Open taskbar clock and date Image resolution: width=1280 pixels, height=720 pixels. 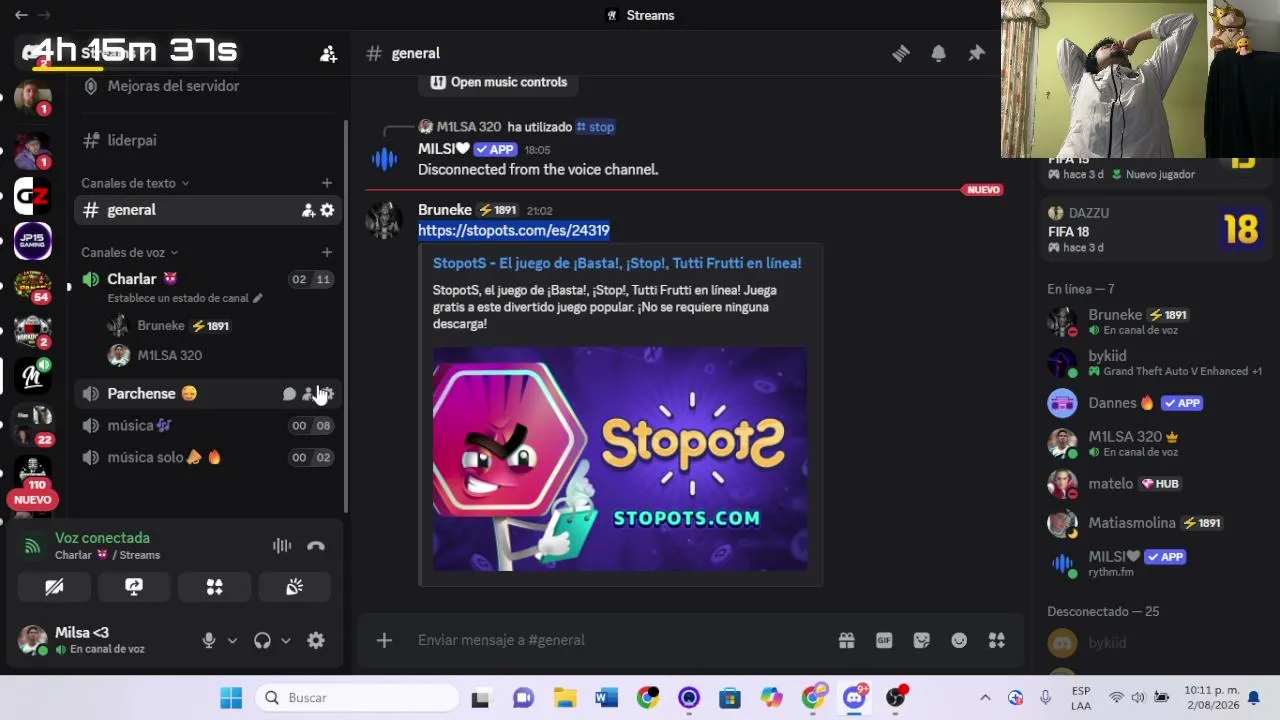(x=1210, y=698)
